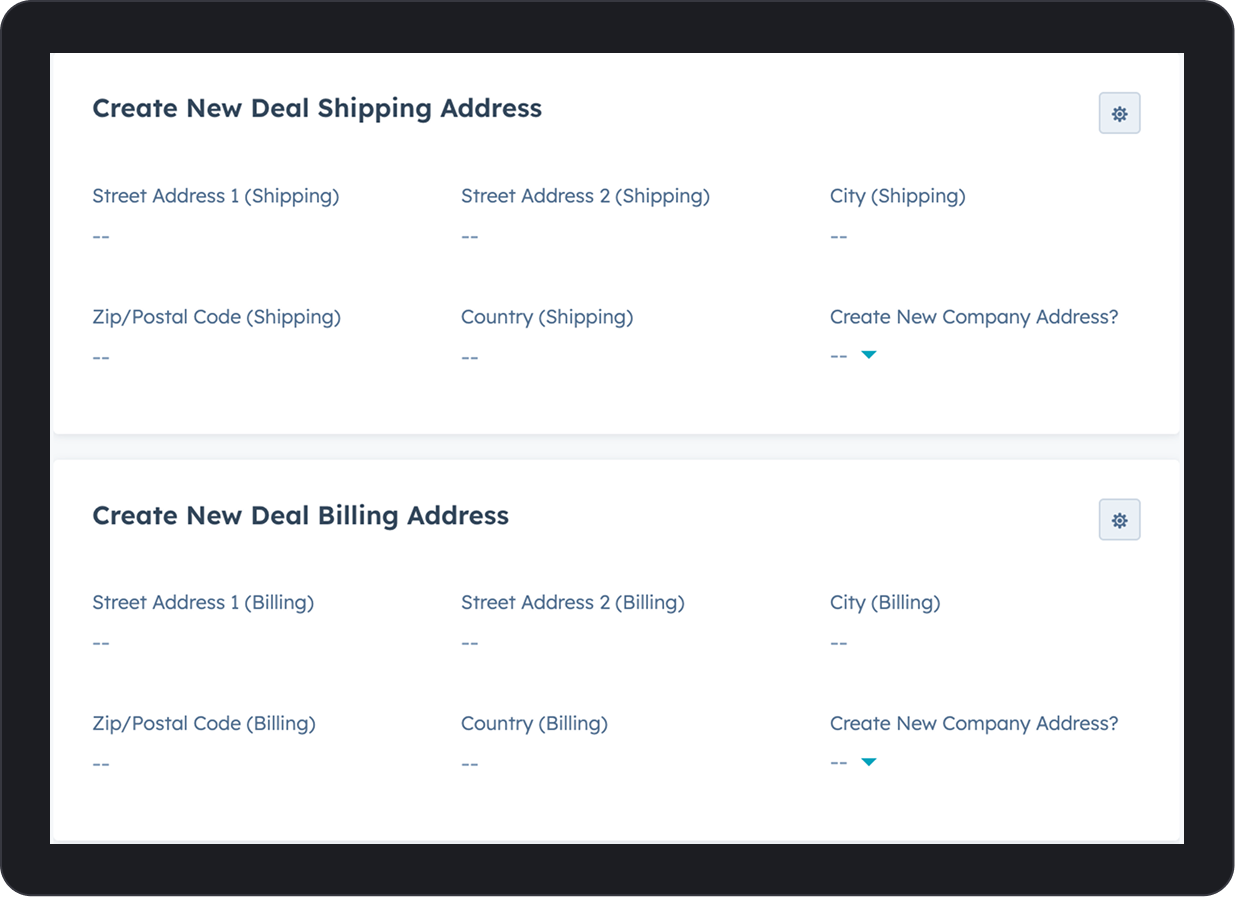Edit the Street Address 2 (Billing) value
The height and width of the screenshot is (897, 1235).
[x=470, y=643]
